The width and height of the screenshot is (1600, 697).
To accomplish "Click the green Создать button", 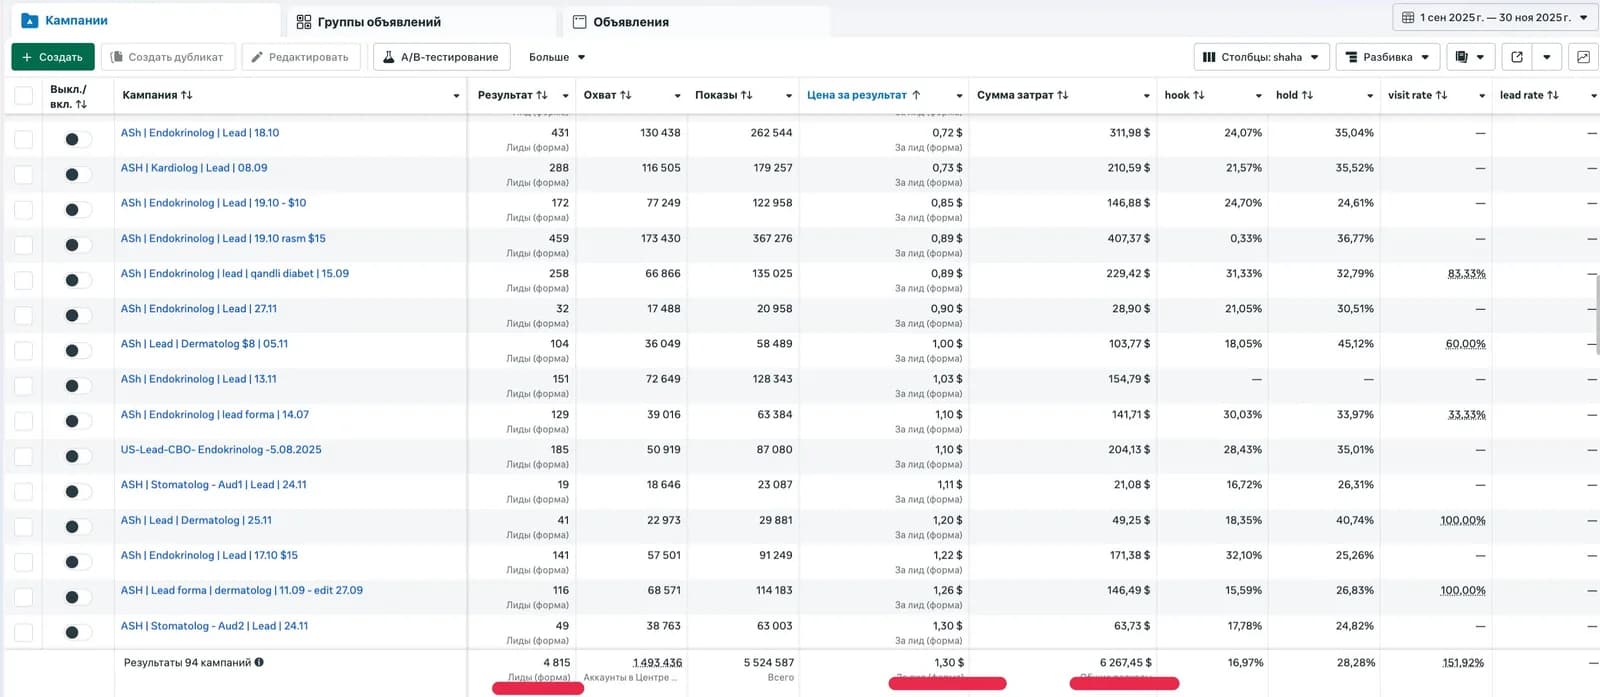I will (x=53, y=57).
